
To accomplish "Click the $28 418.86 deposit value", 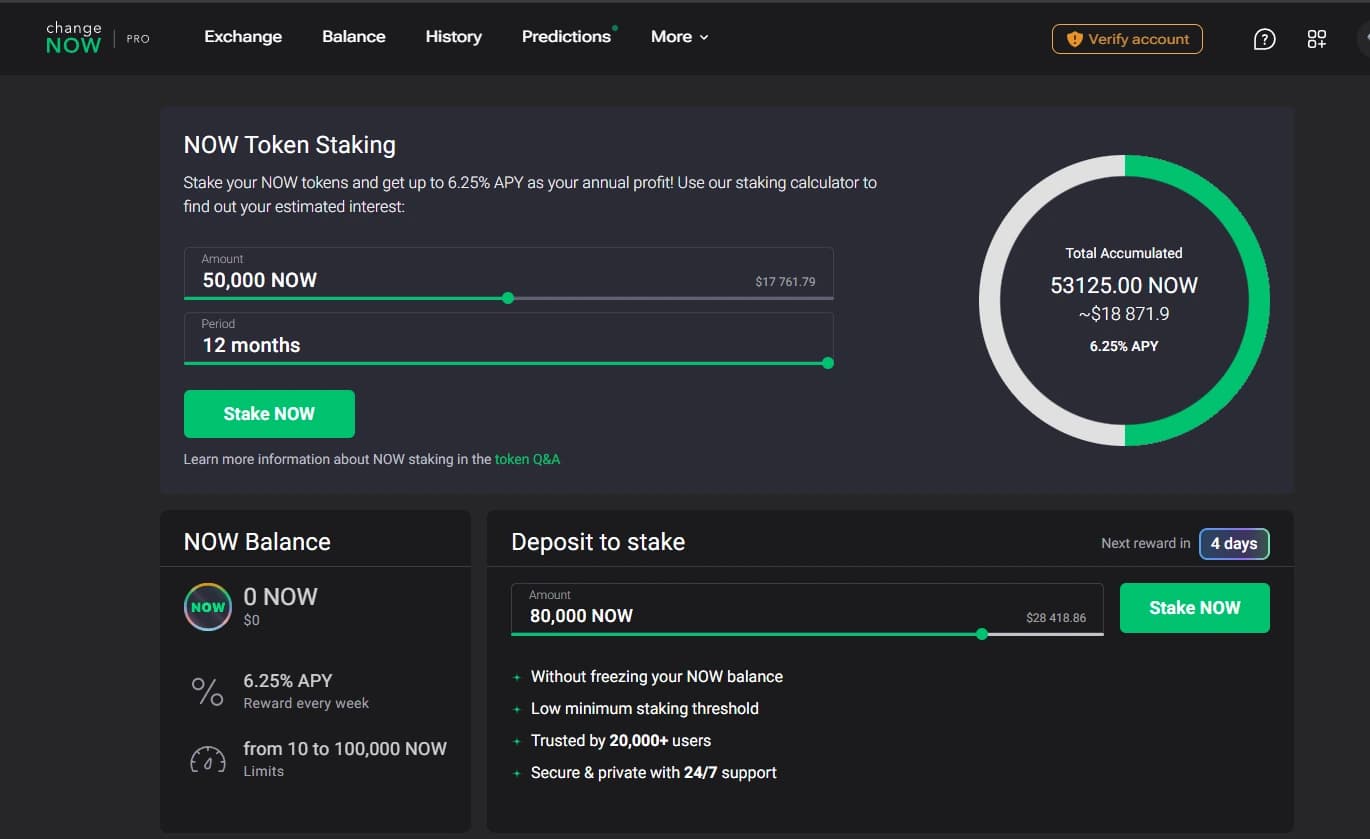I will click(1056, 618).
